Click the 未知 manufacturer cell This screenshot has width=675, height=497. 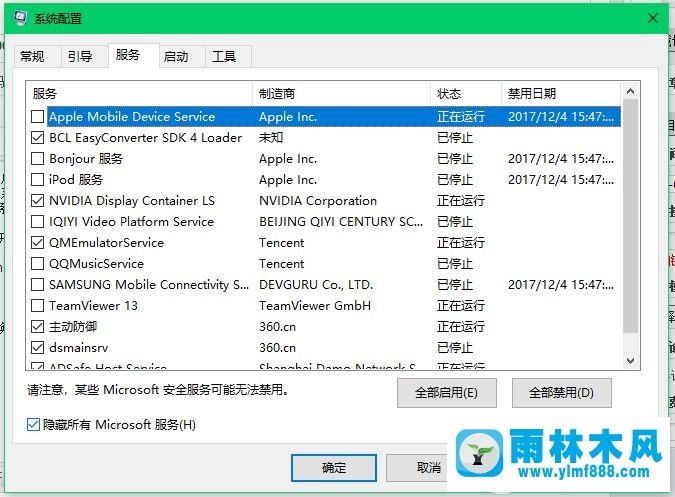coord(271,138)
